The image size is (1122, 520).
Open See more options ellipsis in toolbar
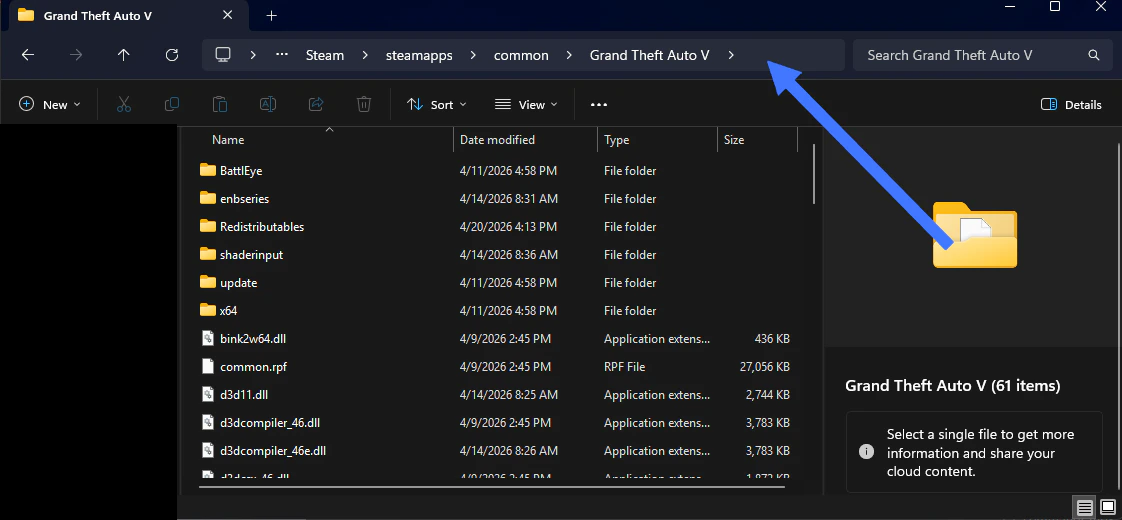click(599, 104)
